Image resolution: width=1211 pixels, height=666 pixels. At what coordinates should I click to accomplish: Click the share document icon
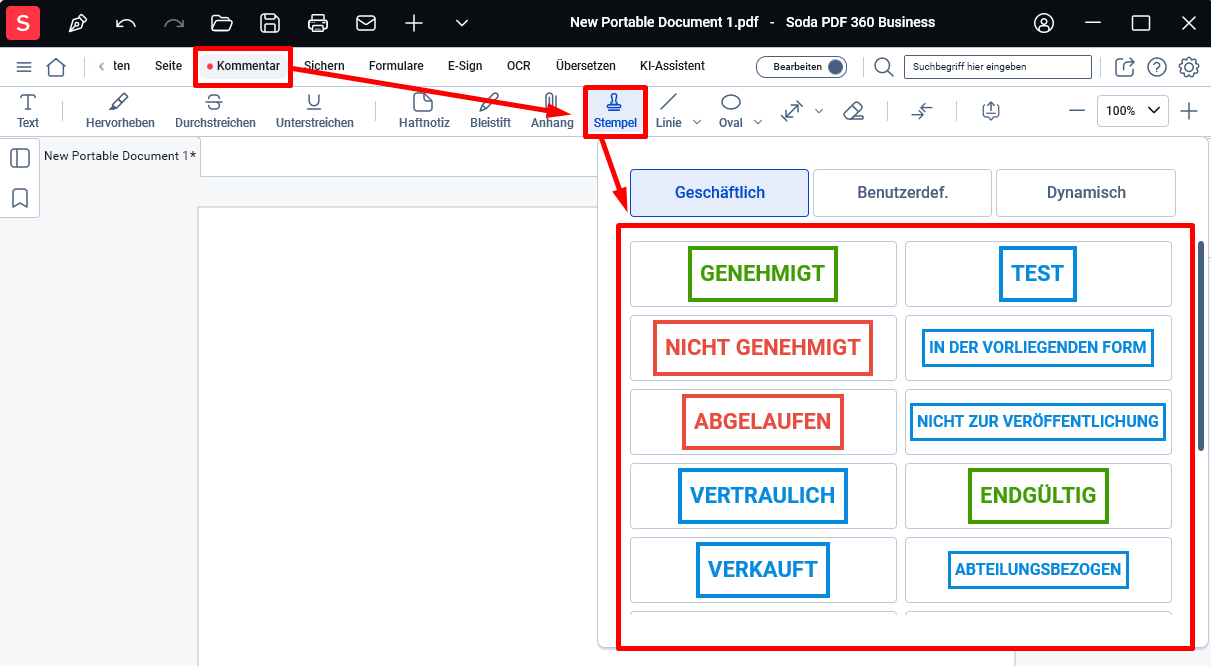1125,67
